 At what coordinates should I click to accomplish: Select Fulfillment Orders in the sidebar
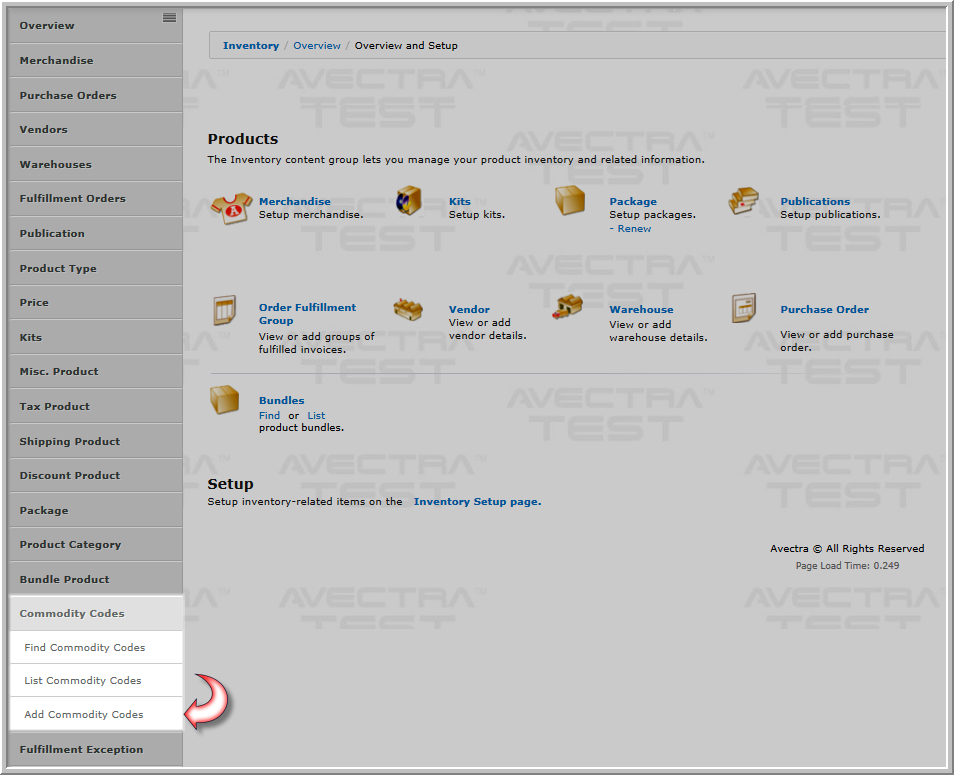(x=96, y=198)
